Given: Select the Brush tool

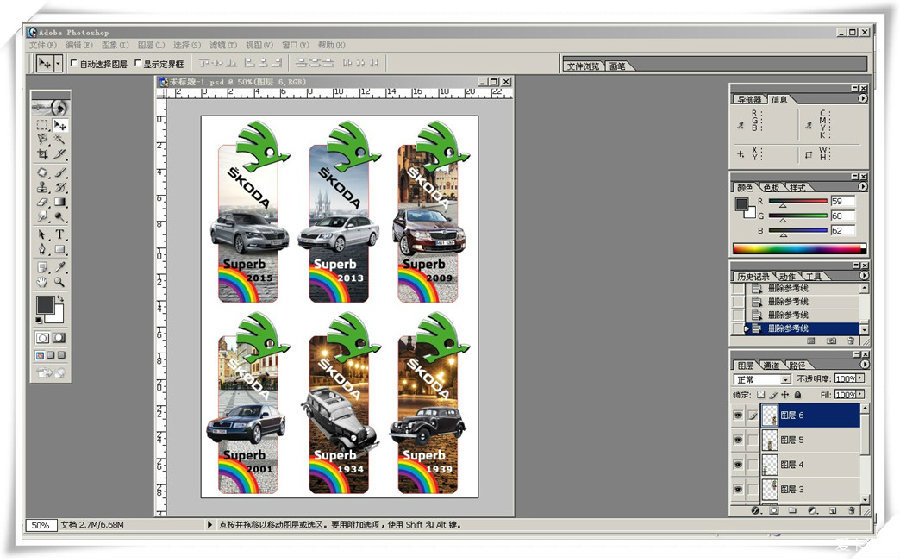Looking at the screenshot, I should pyautogui.click(x=60, y=172).
